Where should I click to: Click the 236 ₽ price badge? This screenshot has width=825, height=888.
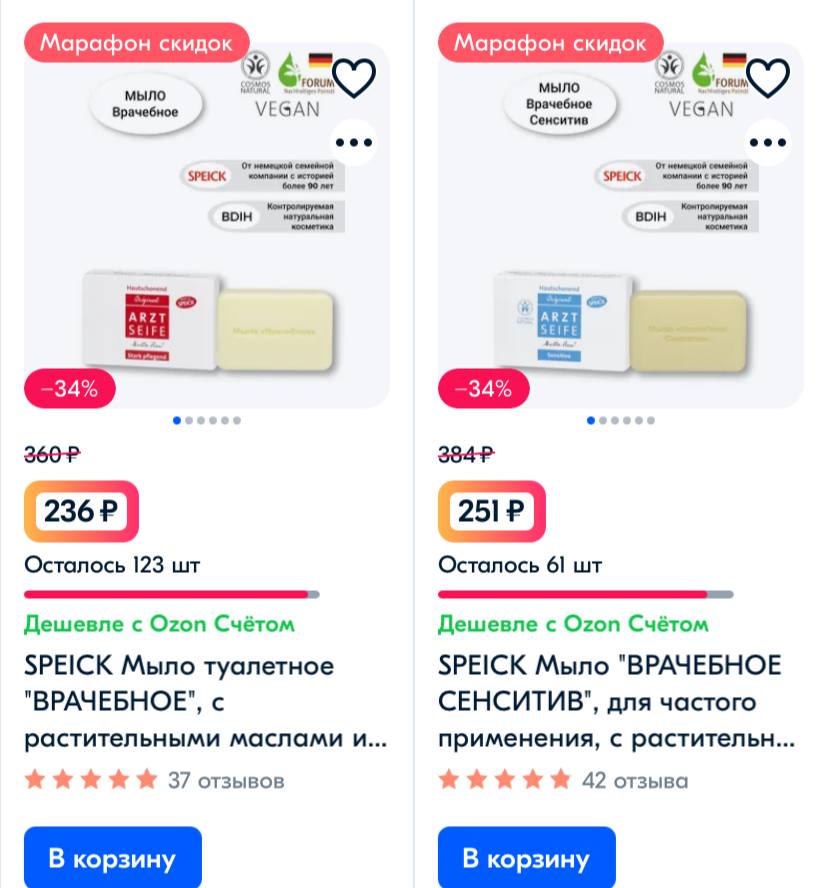[x=81, y=511]
